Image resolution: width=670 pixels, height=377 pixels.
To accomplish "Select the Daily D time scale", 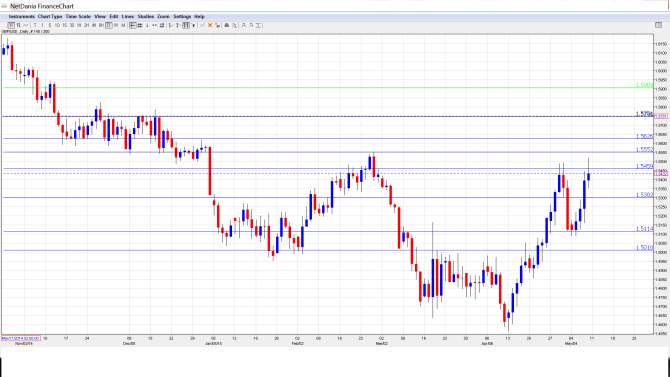I will tap(109, 26).
